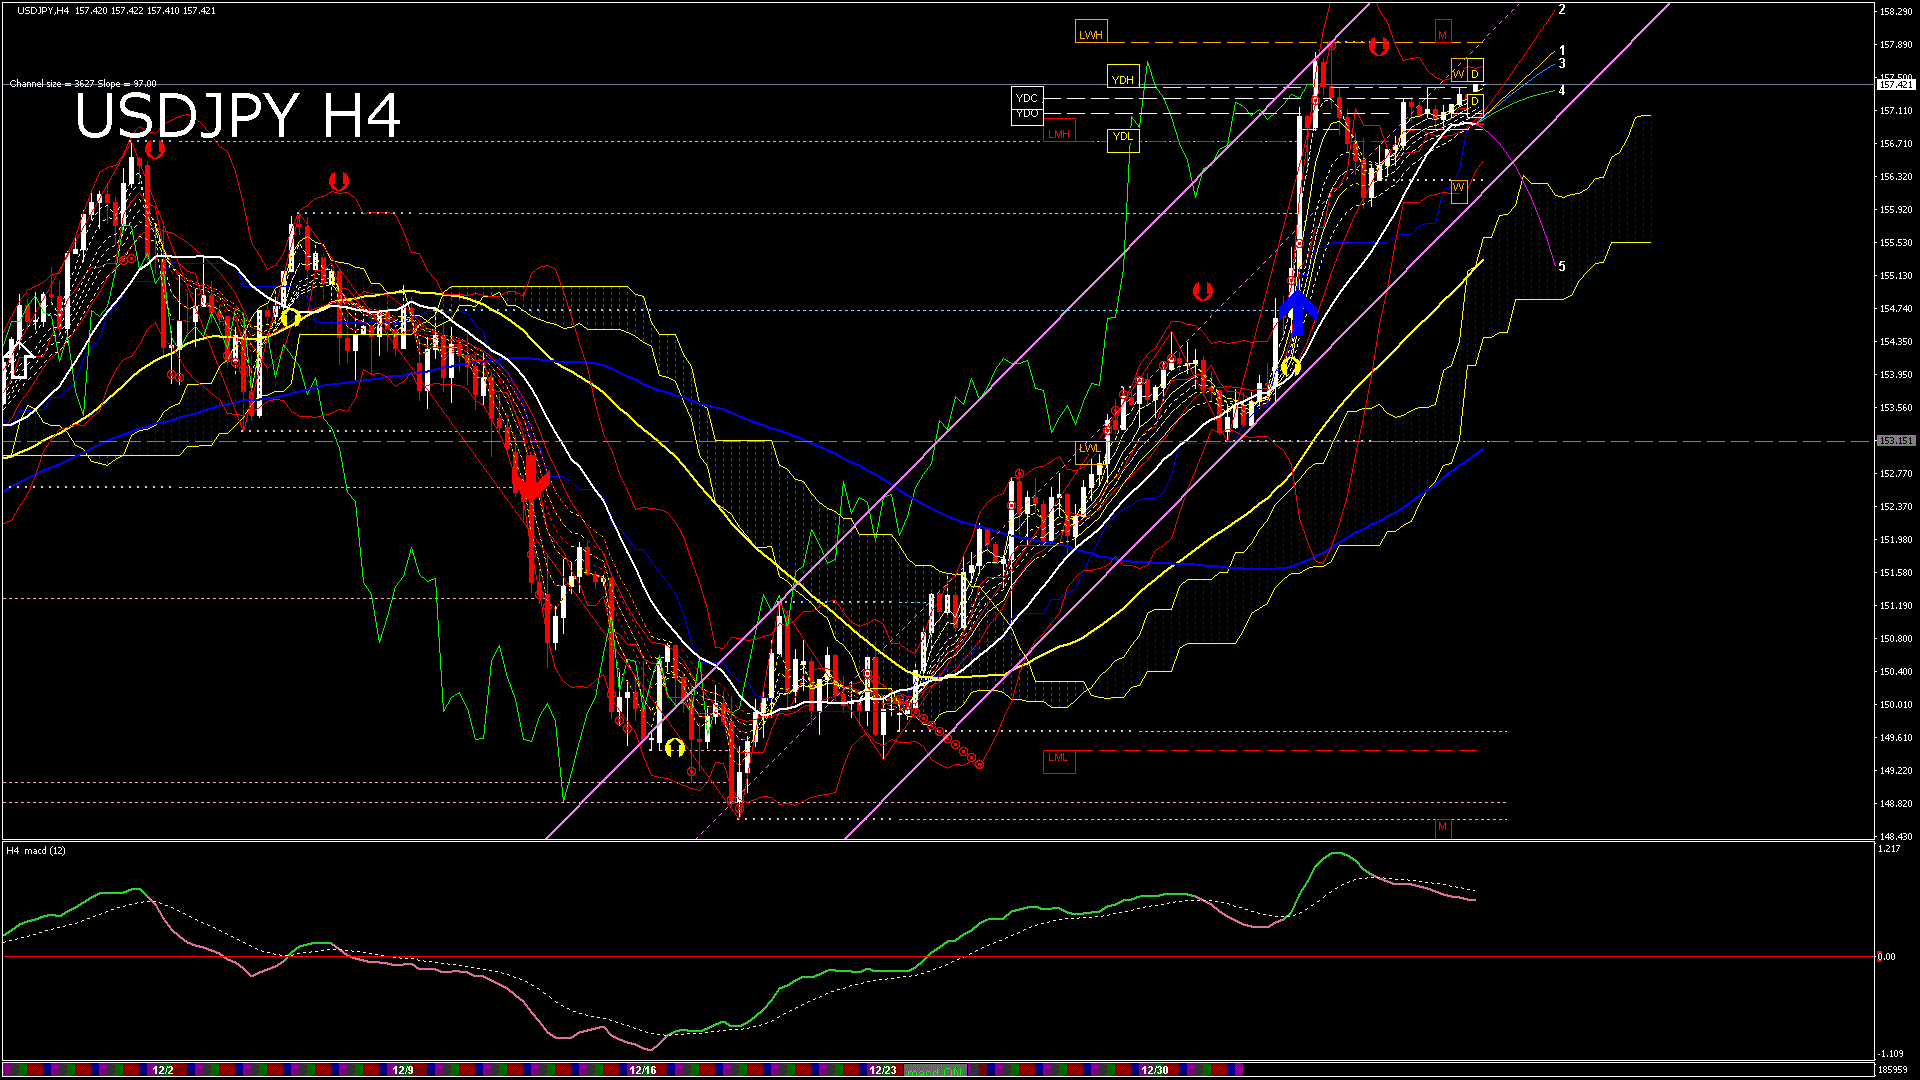Click the 'H4 macd (12)' indicator label

click(x=36, y=851)
